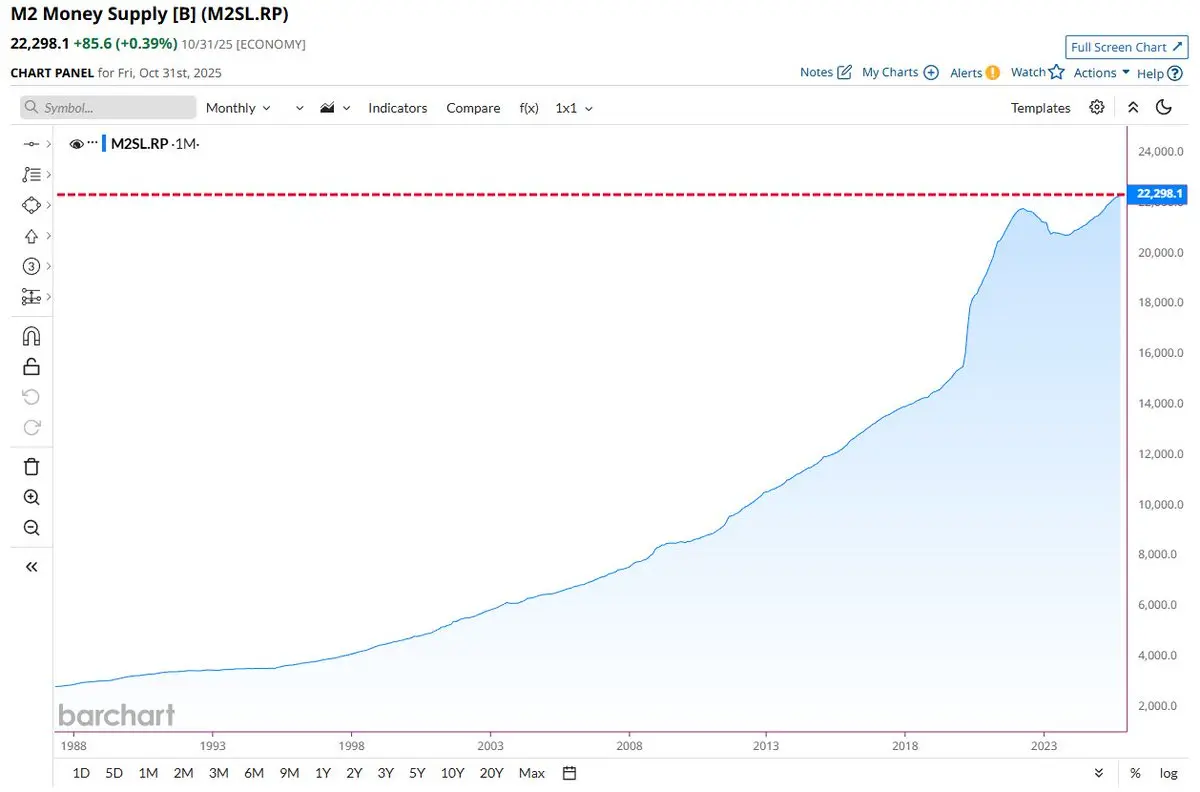Viewport: 1200px width, 792px height.
Task: Select the 2M time range
Action: coord(183,773)
